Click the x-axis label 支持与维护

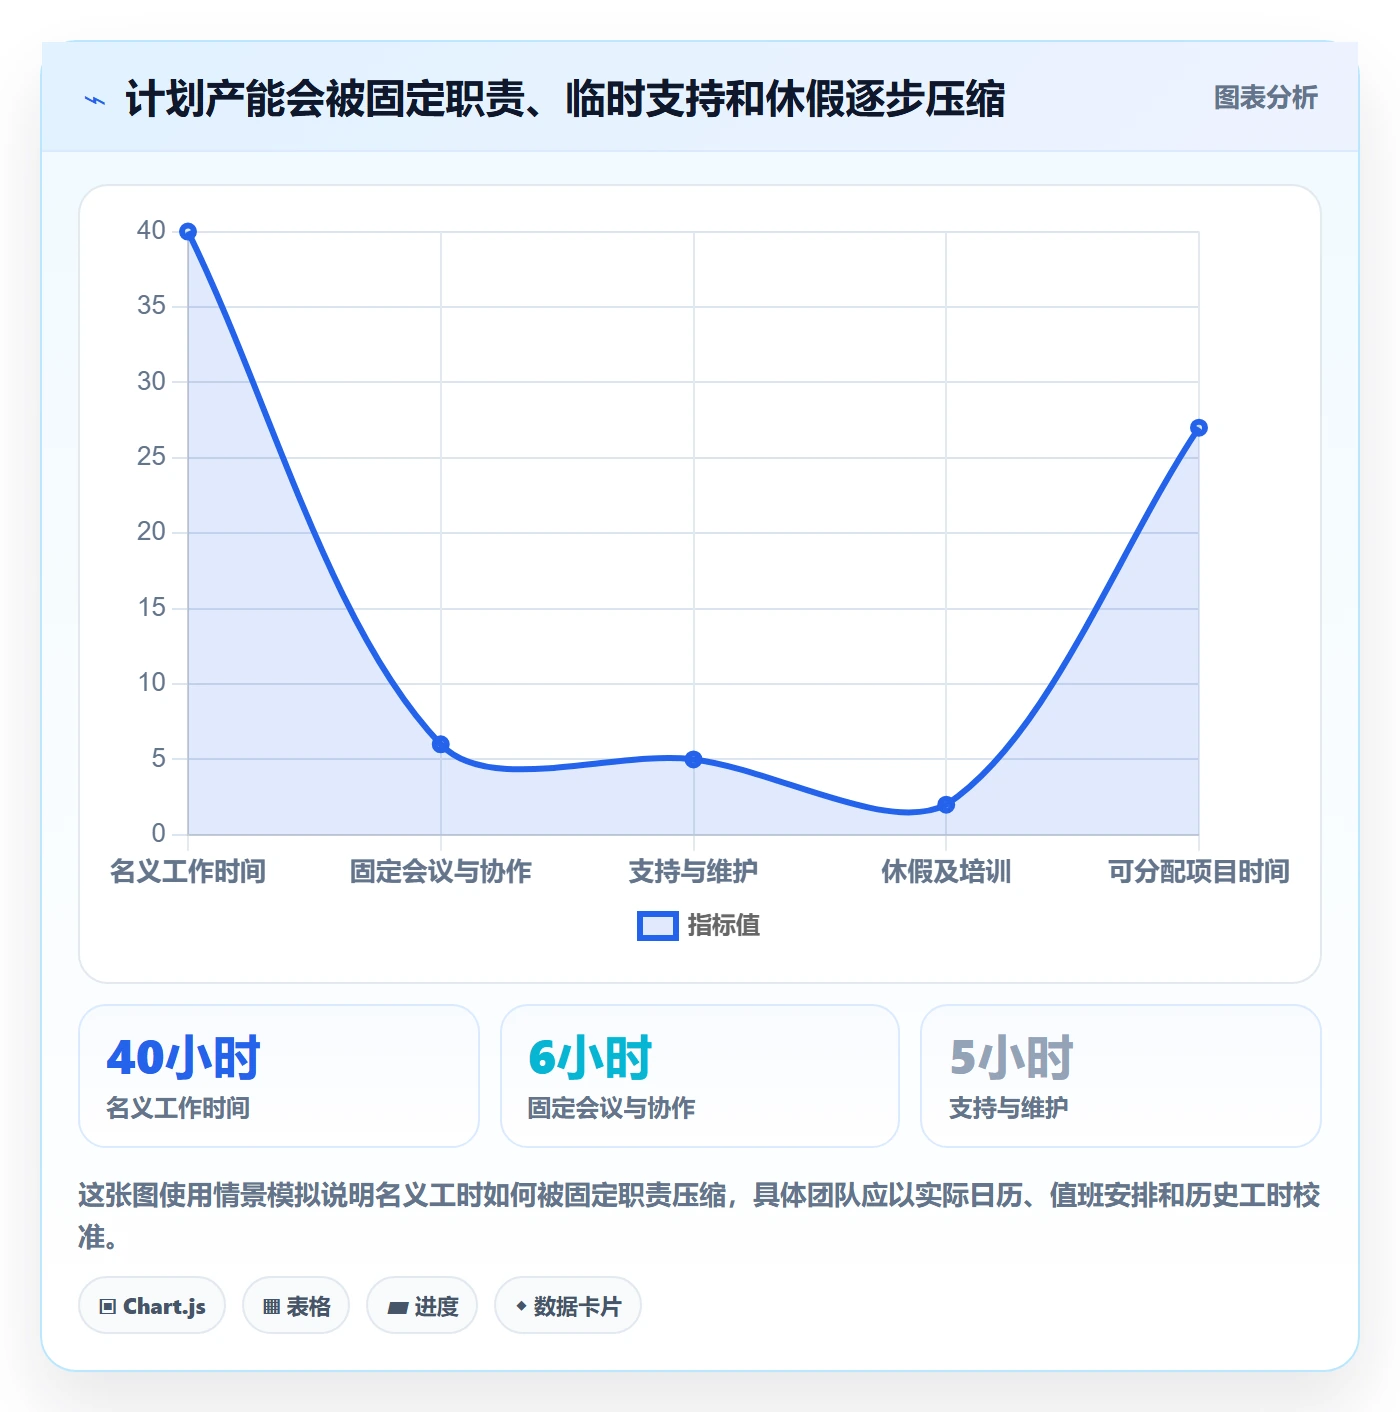point(693,871)
